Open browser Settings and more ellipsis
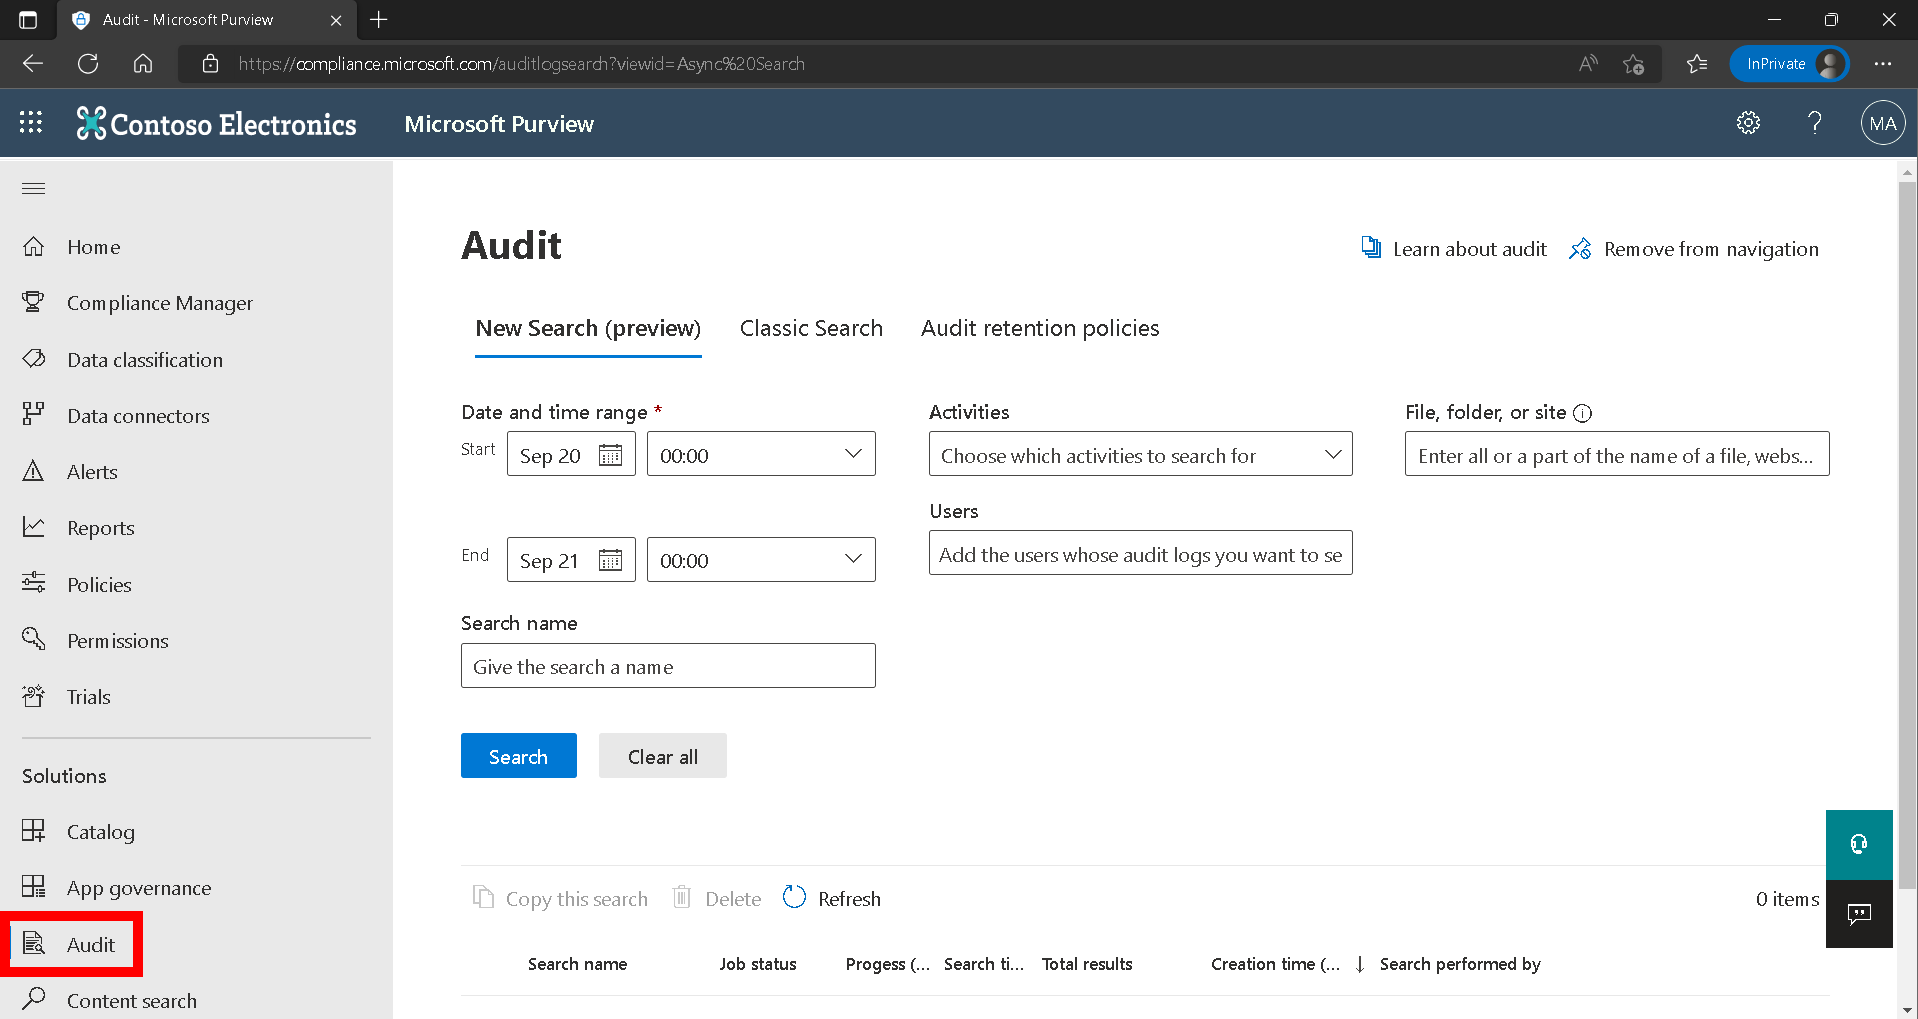This screenshot has width=1918, height=1019. click(x=1883, y=64)
